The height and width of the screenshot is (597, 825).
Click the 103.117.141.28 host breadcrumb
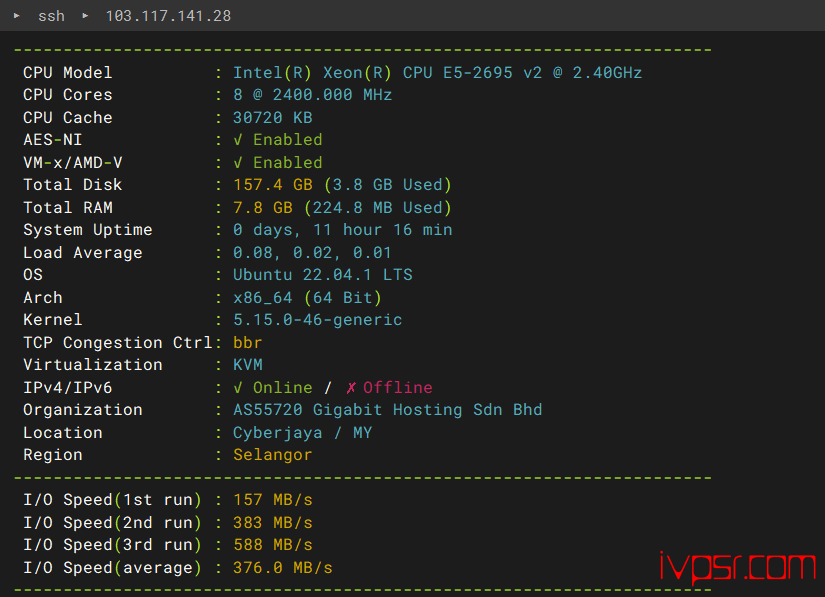pyautogui.click(x=168, y=16)
